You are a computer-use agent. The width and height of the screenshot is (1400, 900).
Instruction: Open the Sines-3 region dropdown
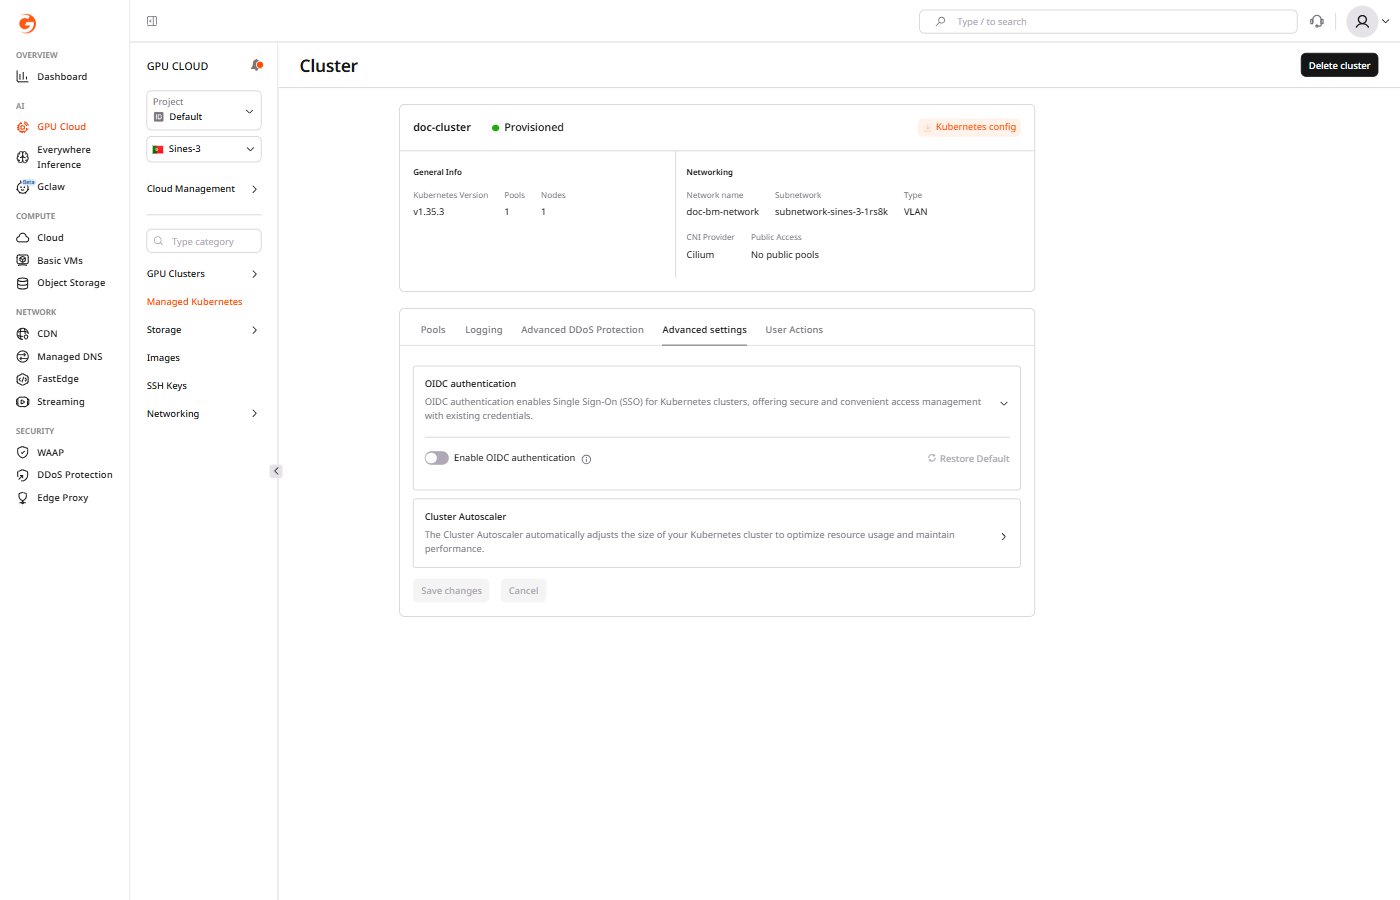click(204, 149)
